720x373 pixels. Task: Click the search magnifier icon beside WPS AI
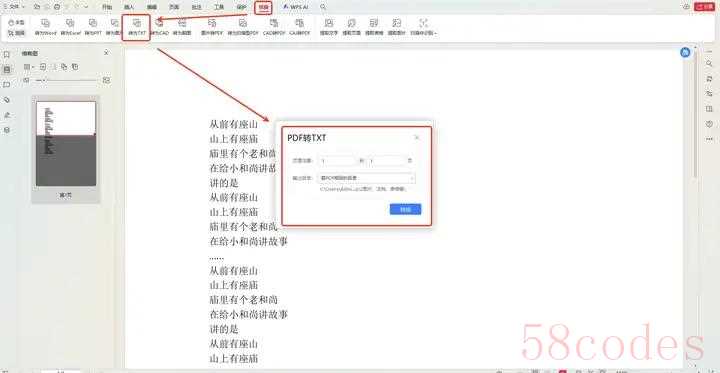pos(323,7)
